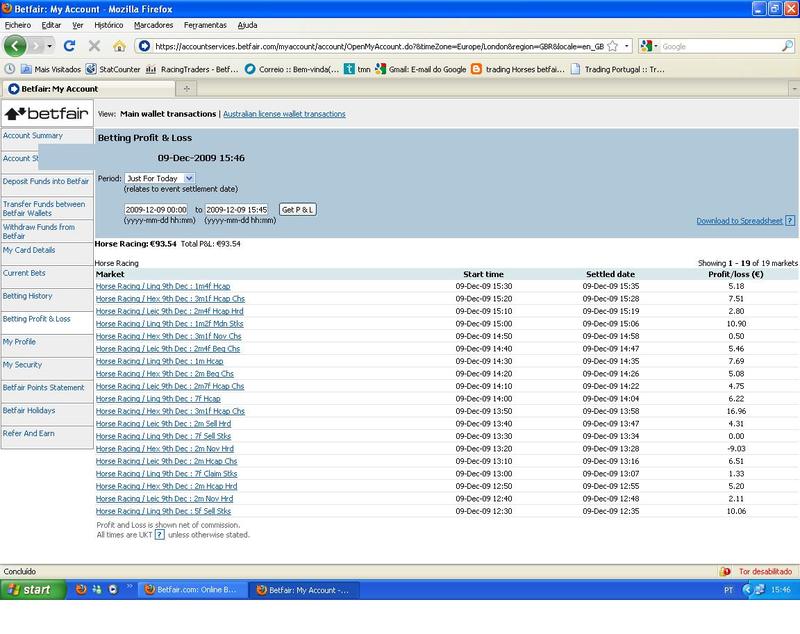Open Betting History in the sidebar
Screen dimensions: 800x634
[28, 296]
